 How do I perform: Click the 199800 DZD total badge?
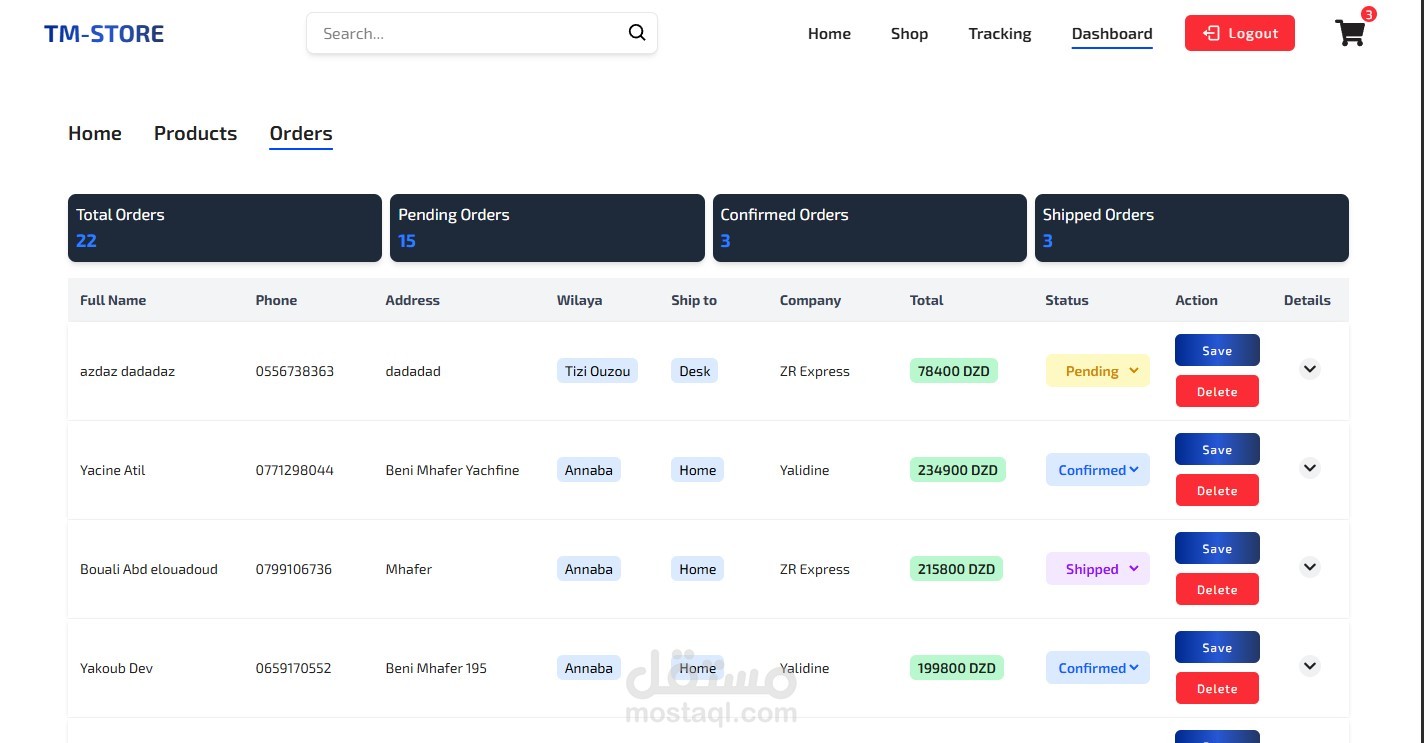[957, 668]
